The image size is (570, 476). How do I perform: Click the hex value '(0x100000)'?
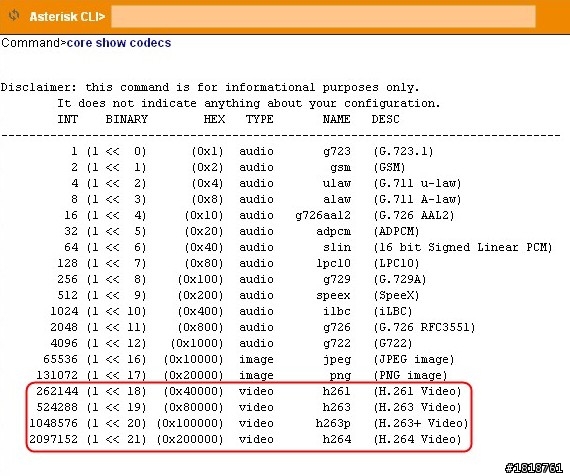coord(190,423)
